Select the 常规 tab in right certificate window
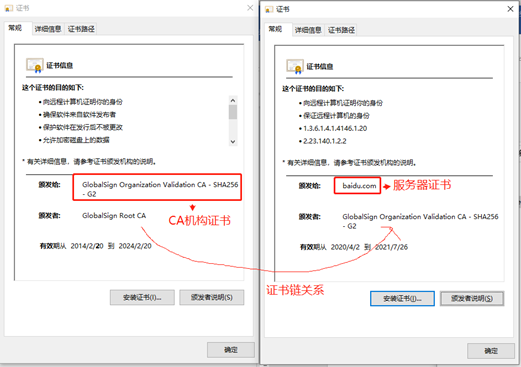Viewport: 521px width, 367px height. click(275, 29)
